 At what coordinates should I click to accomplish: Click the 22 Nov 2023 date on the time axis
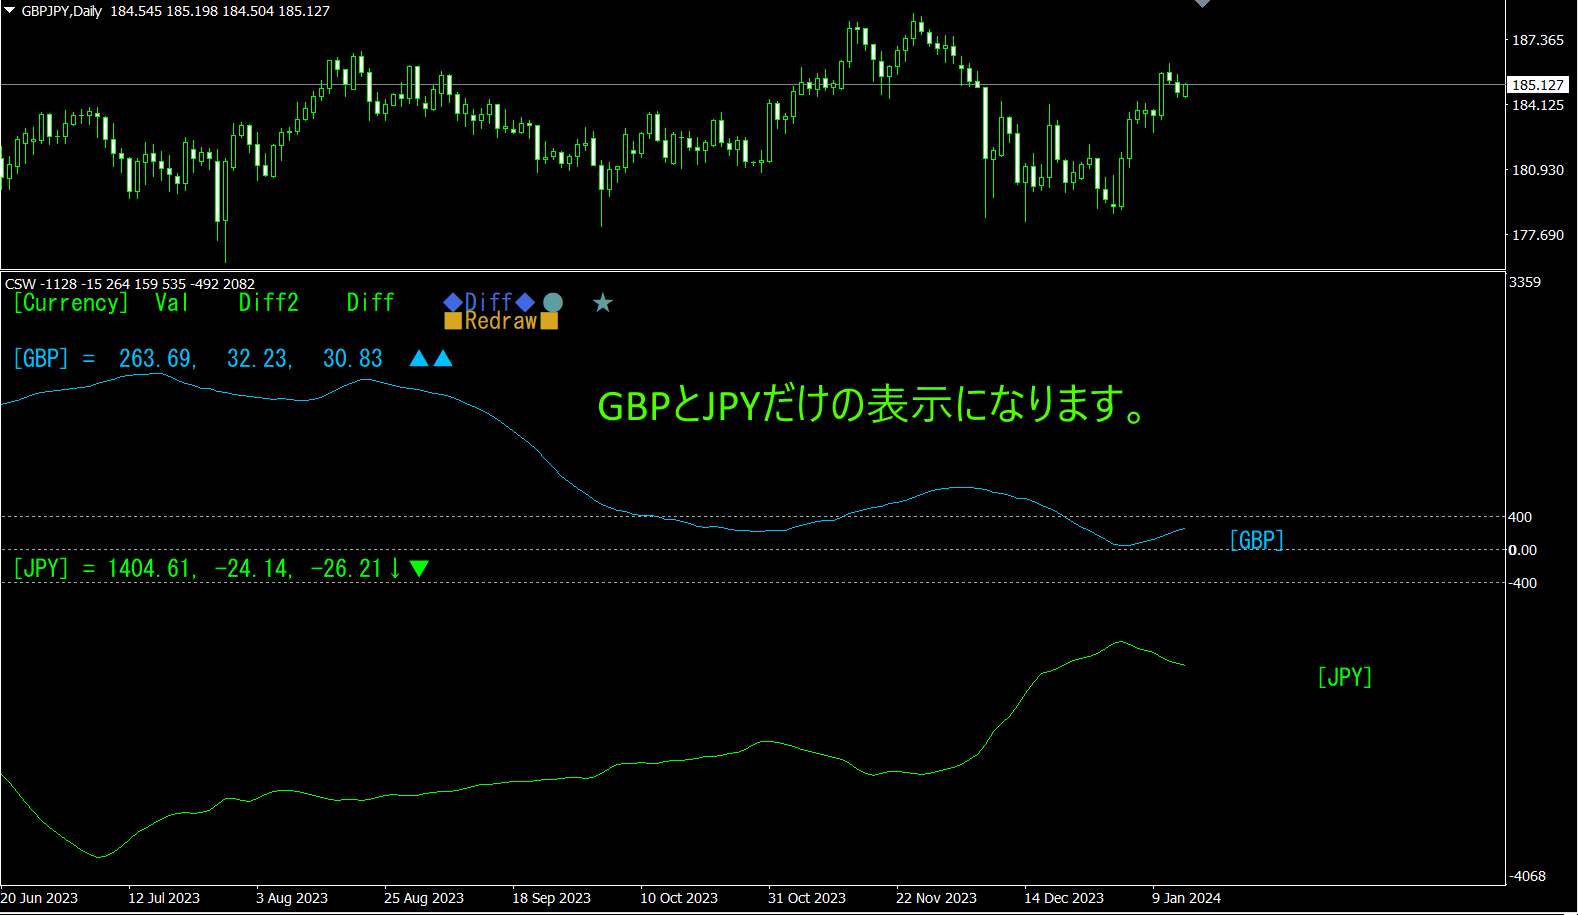pos(936,898)
